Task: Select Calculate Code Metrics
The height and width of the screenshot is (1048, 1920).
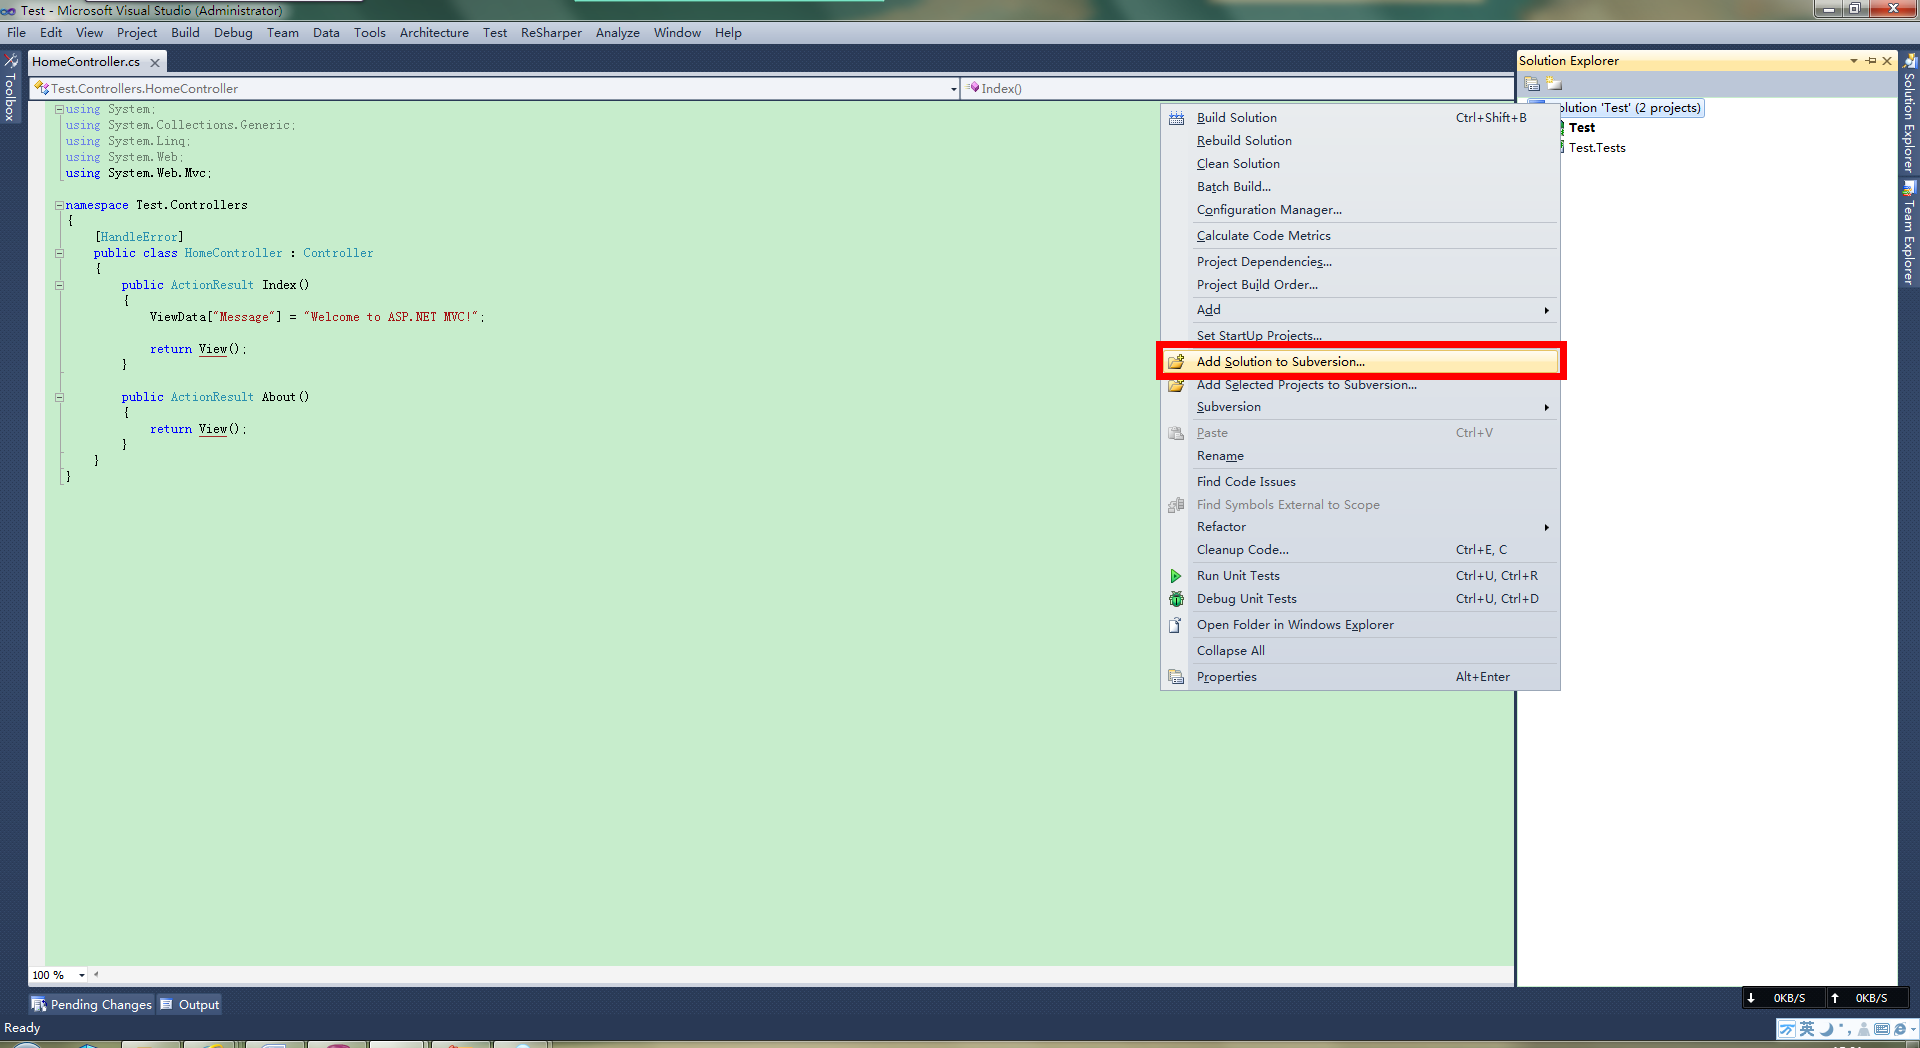Action: coord(1360,236)
